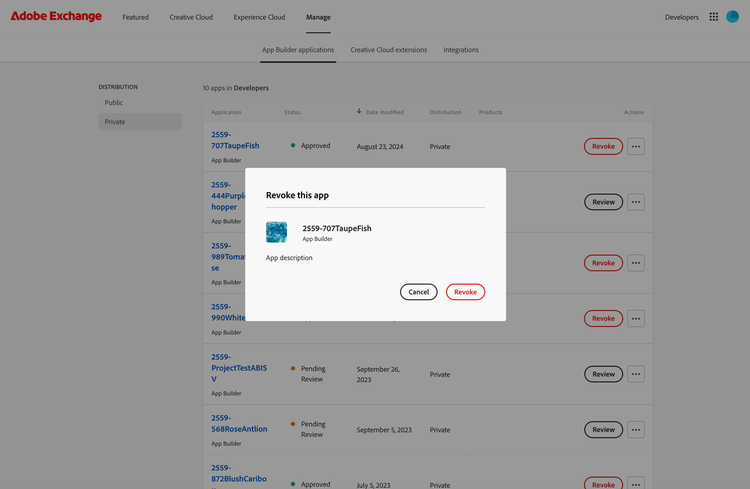Click Review for 2559-ProjectTestABISV
The image size is (750, 489).
point(603,374)
